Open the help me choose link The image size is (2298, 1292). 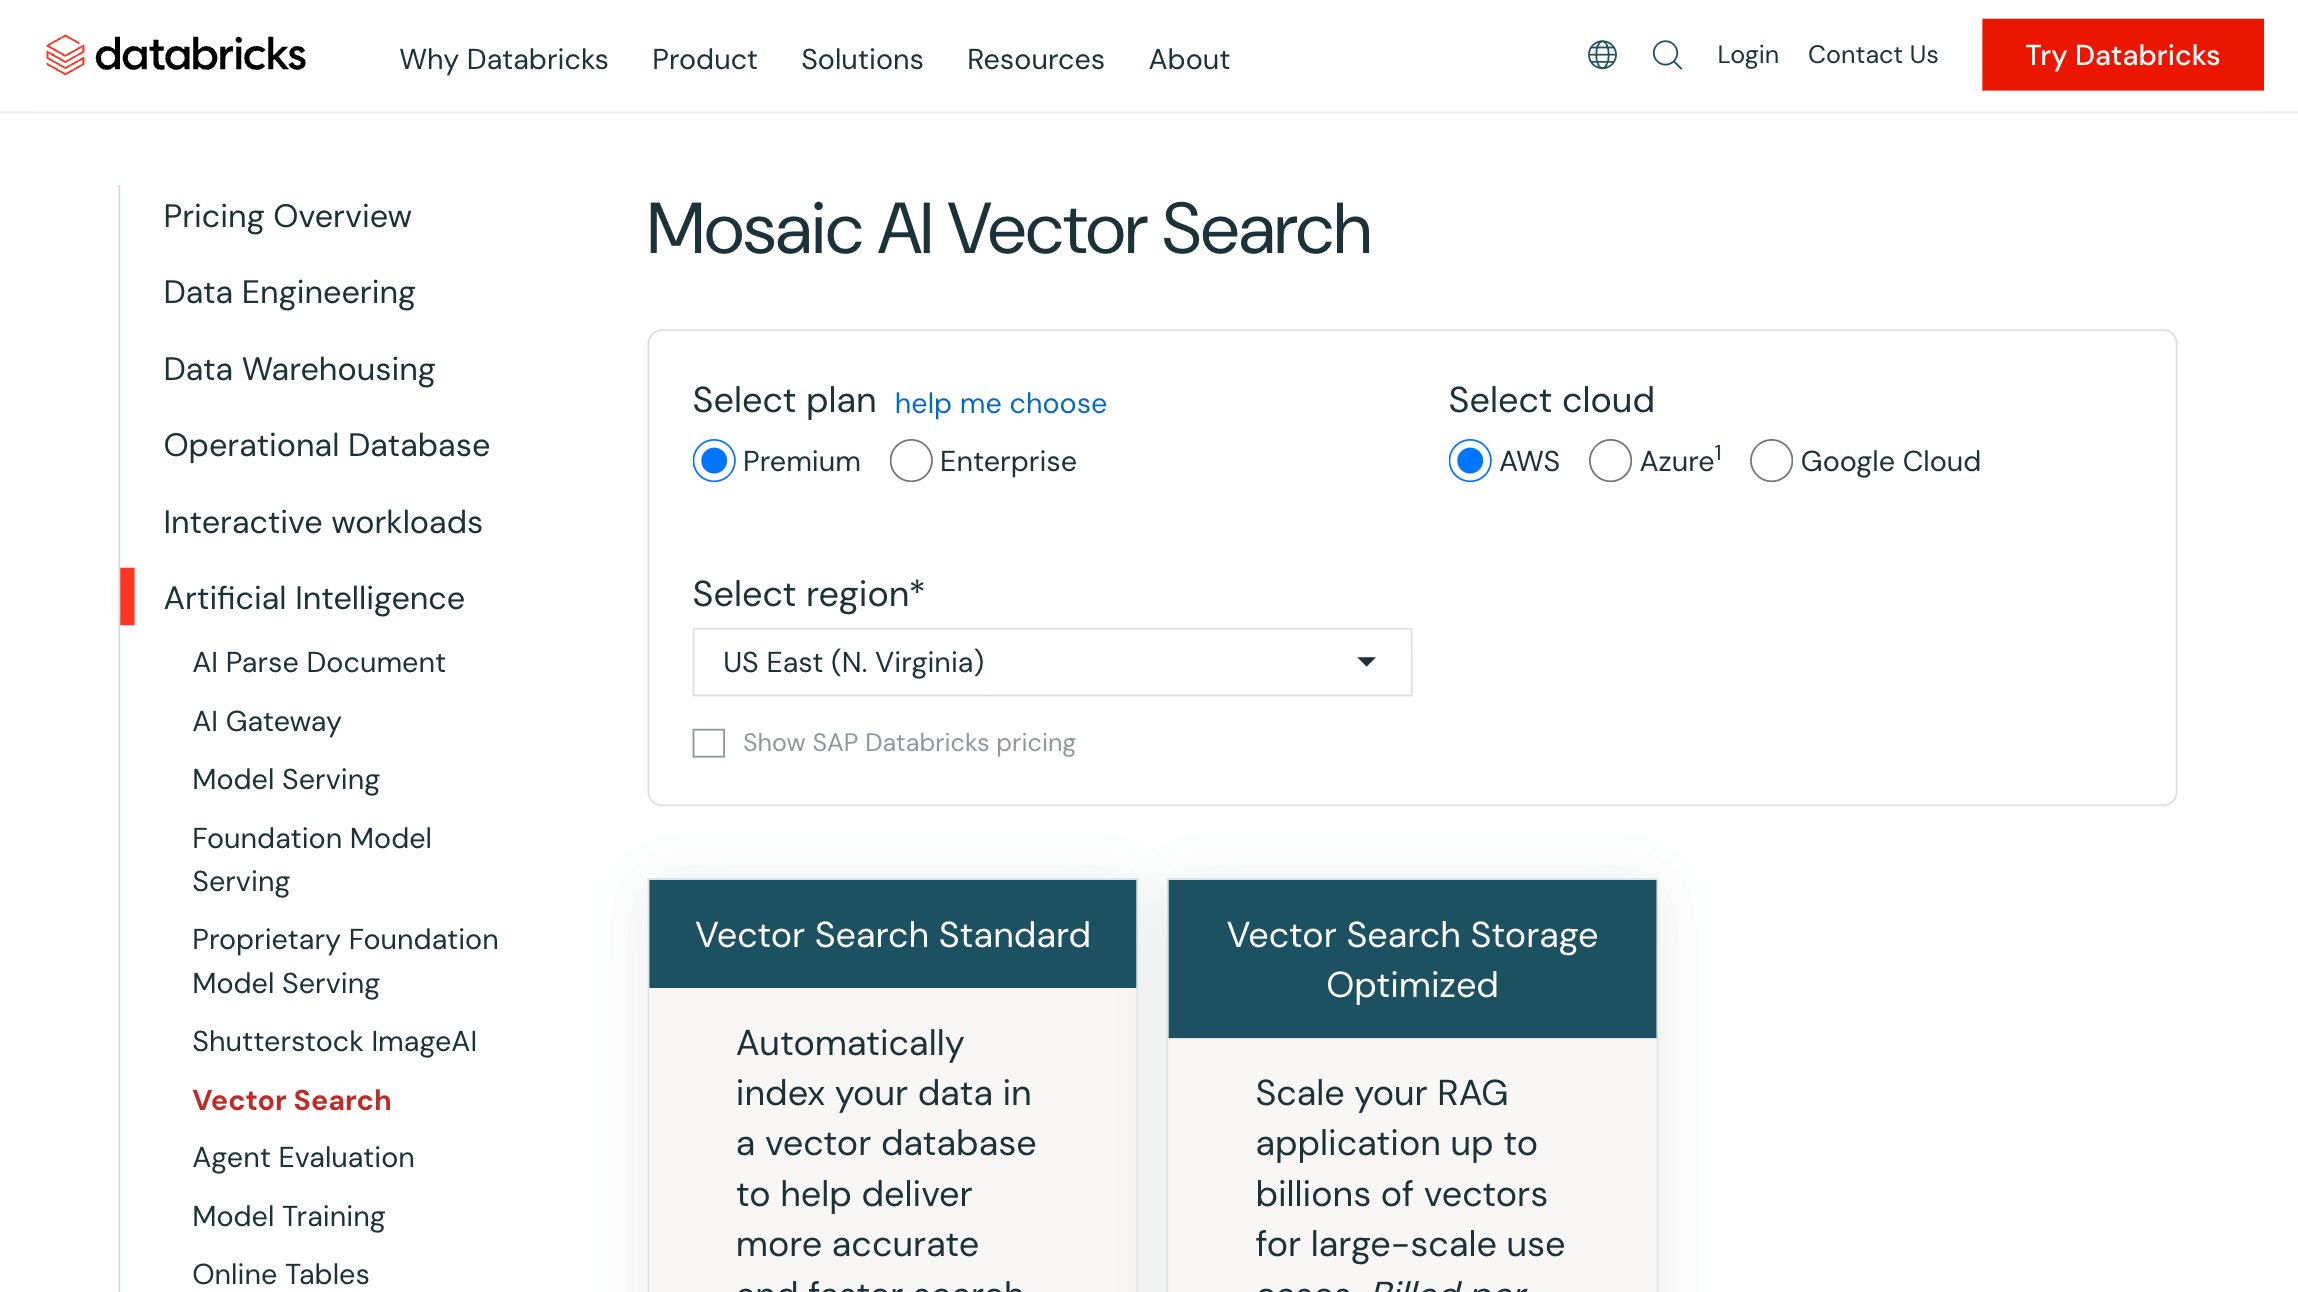pos(1000,403)
